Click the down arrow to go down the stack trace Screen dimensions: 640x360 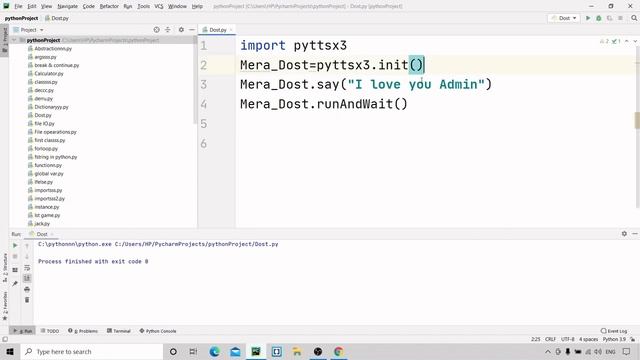coord(27,256)
